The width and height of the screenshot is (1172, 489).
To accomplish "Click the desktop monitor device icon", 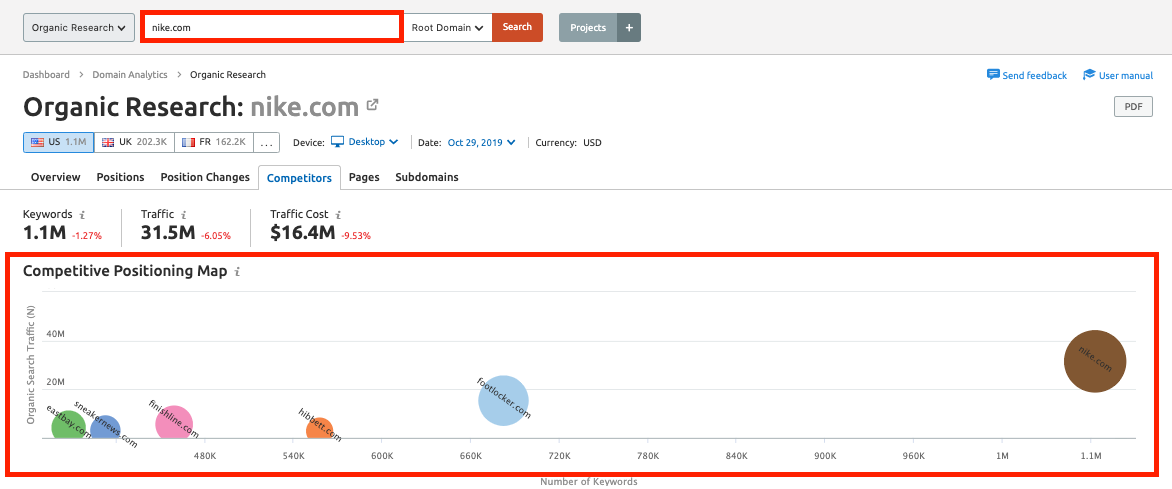I will point(337,141).
